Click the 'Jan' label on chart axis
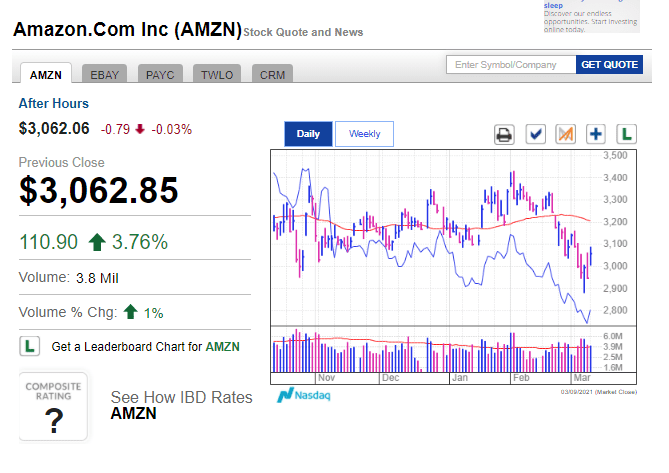 [460, 378]
